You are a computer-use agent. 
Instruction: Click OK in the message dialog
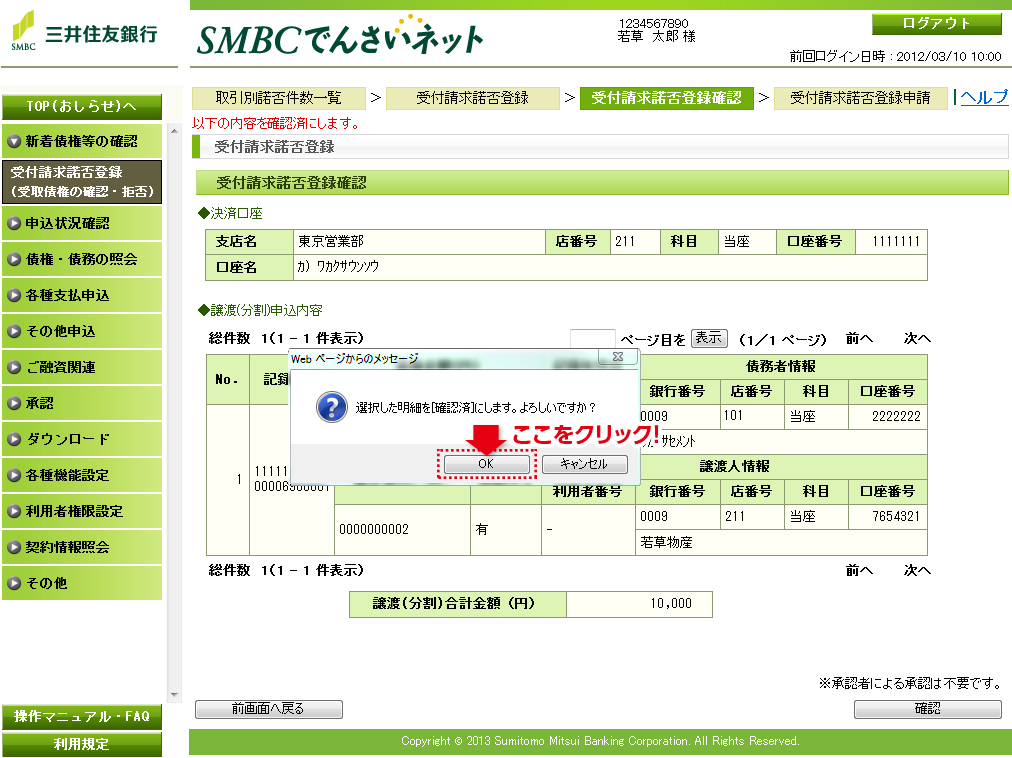(x=486, y=464)
